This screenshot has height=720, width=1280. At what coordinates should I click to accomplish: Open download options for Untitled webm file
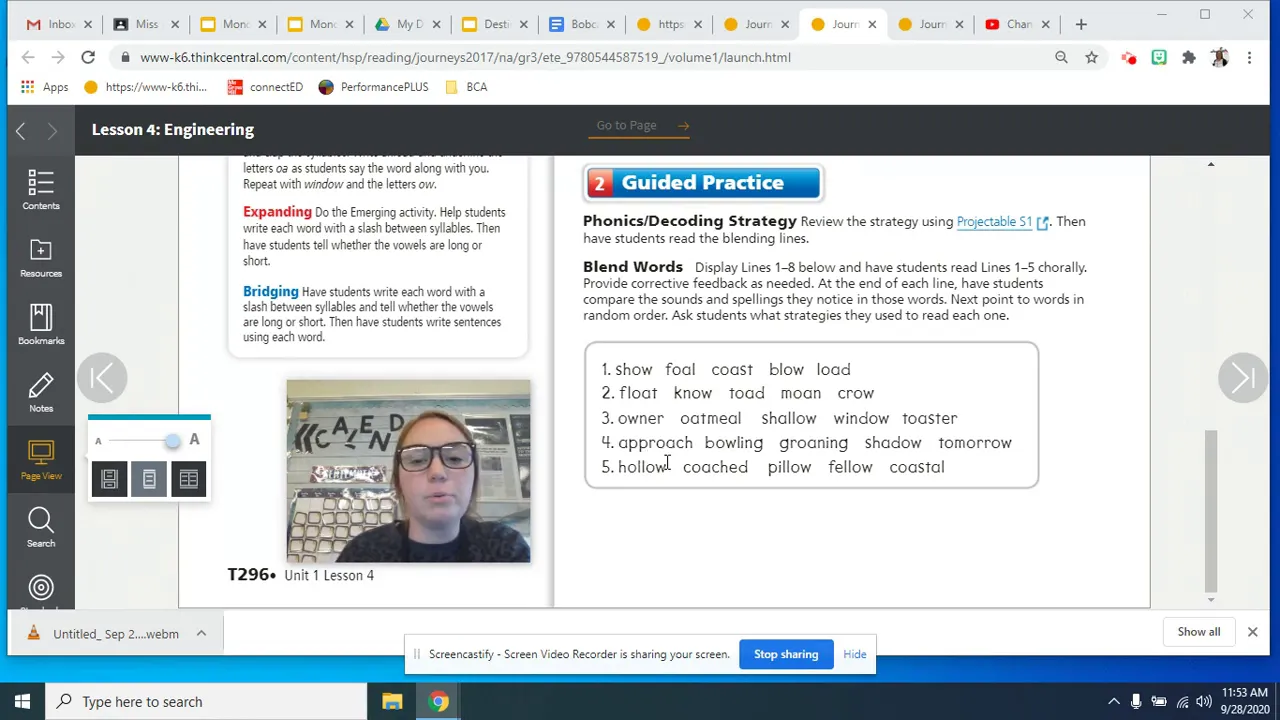pyautogui.click(x=201, y=633)
